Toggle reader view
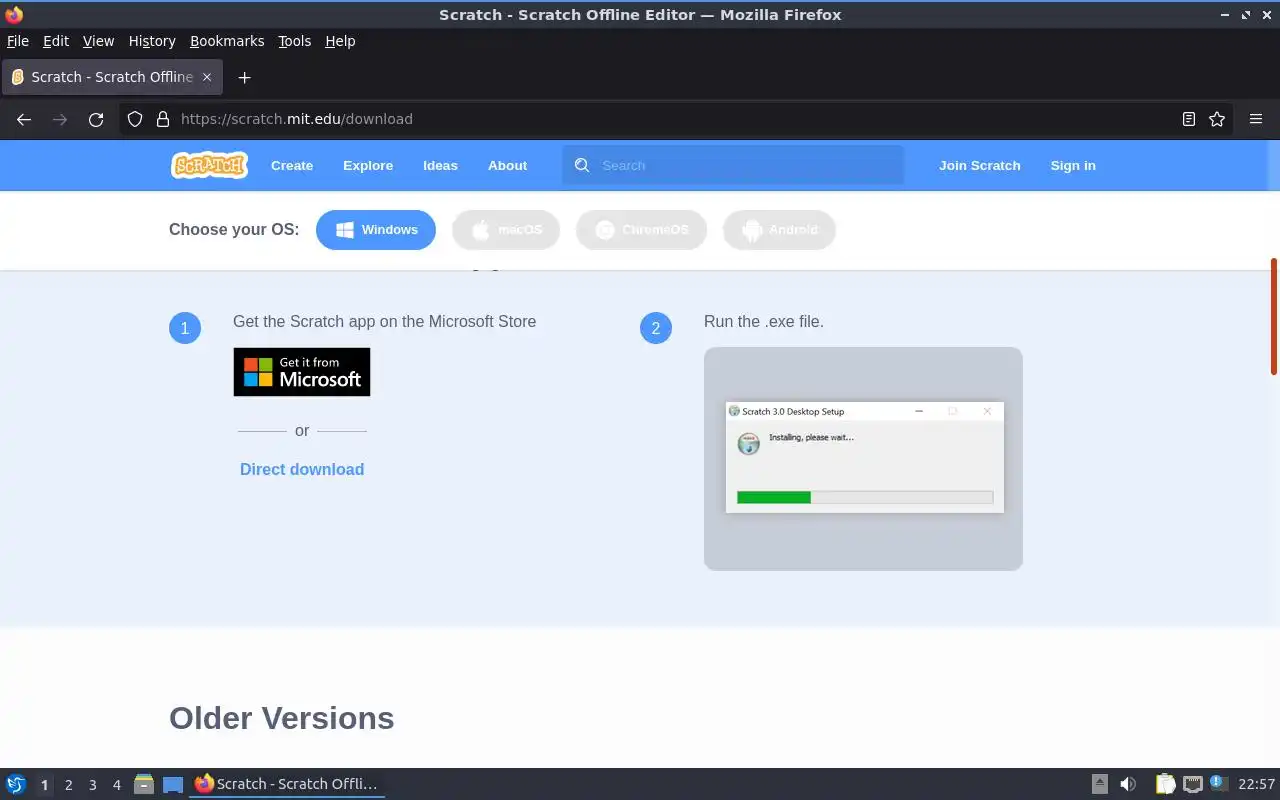 point(1188,119)
